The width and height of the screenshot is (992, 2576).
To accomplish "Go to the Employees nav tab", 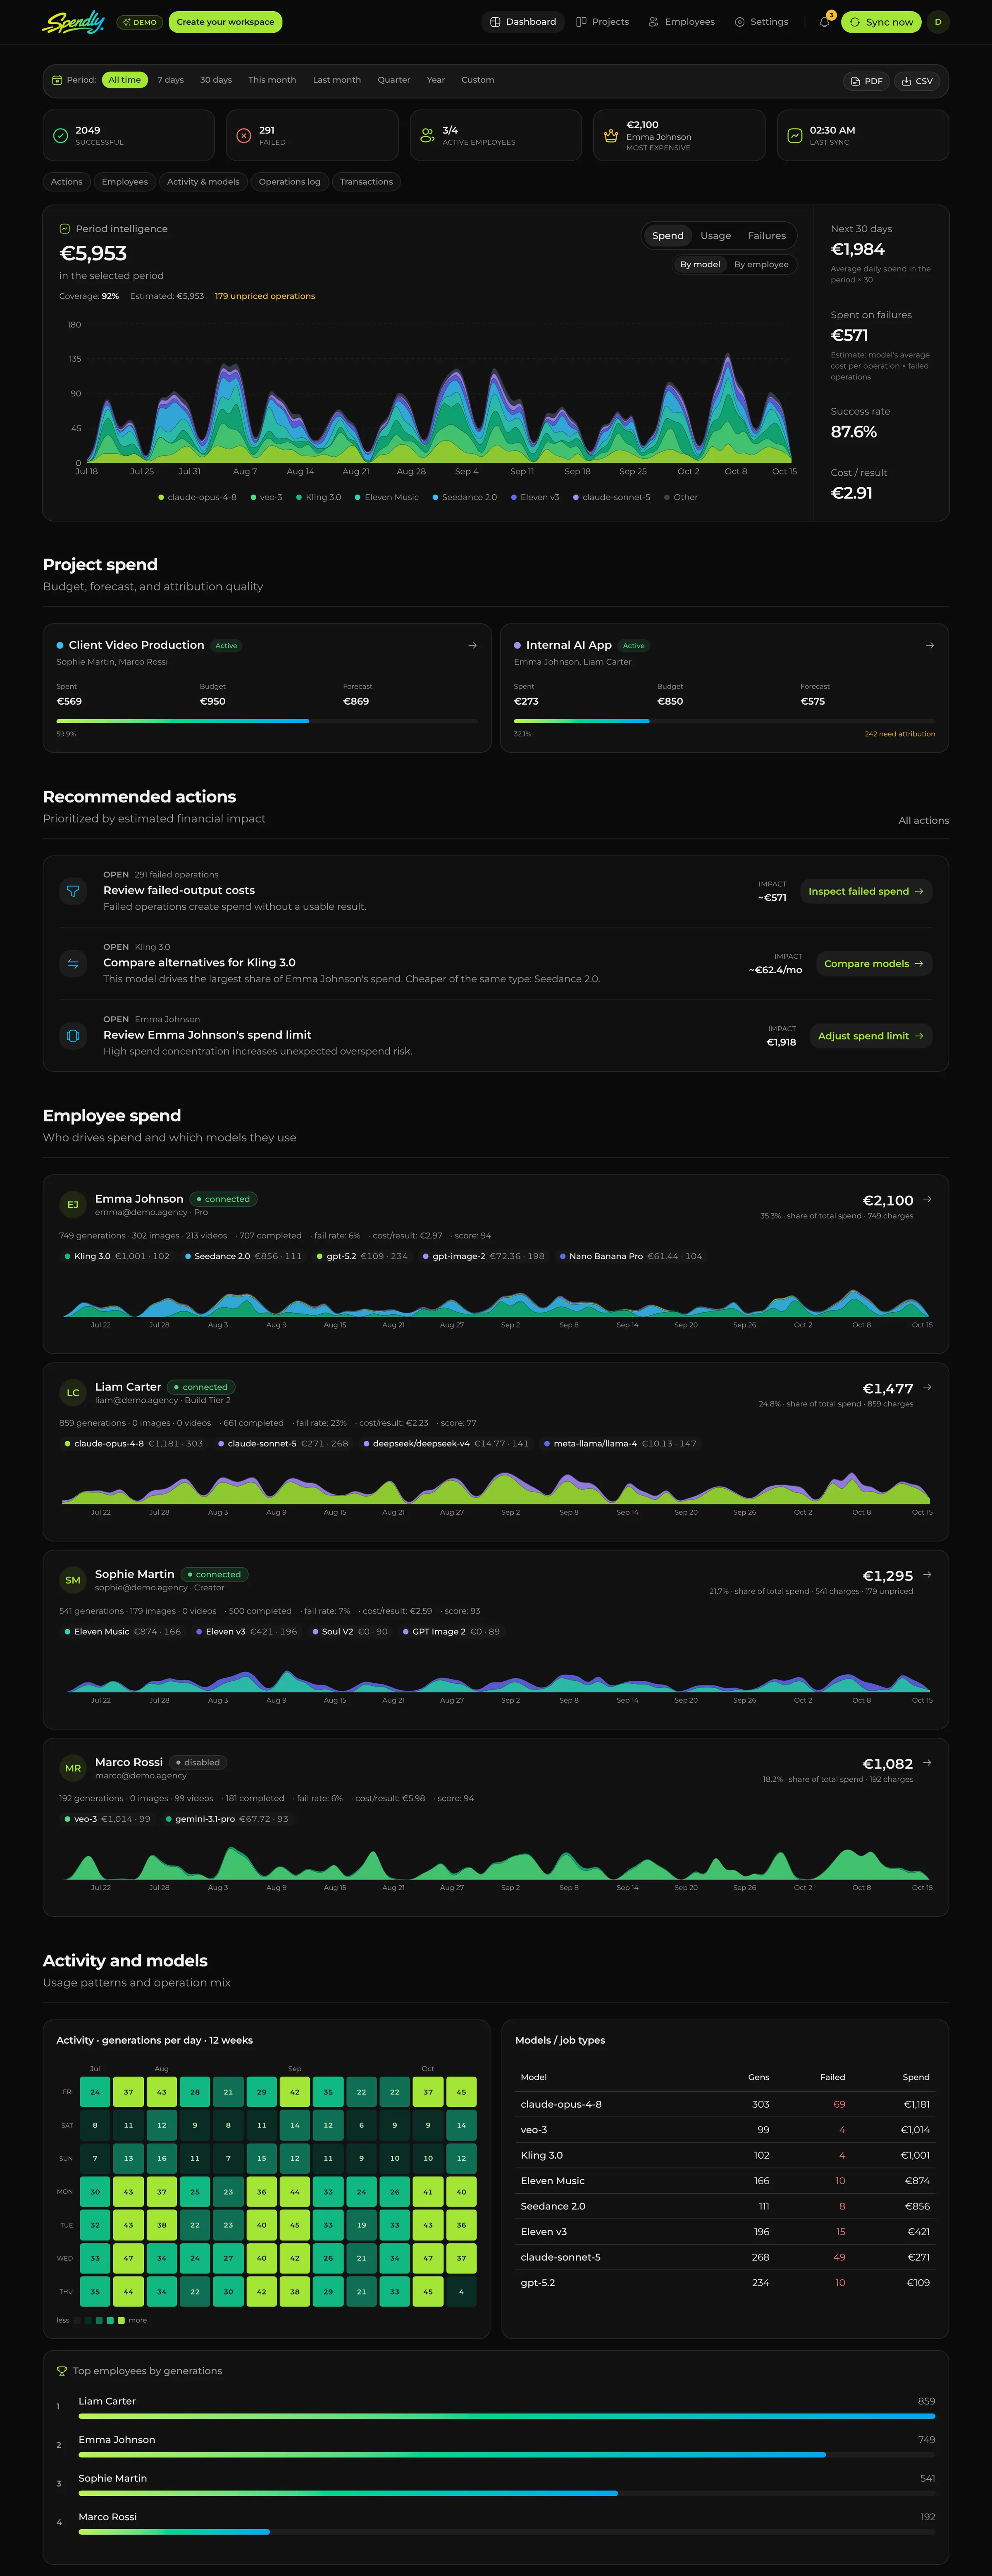I will point(681,22).
